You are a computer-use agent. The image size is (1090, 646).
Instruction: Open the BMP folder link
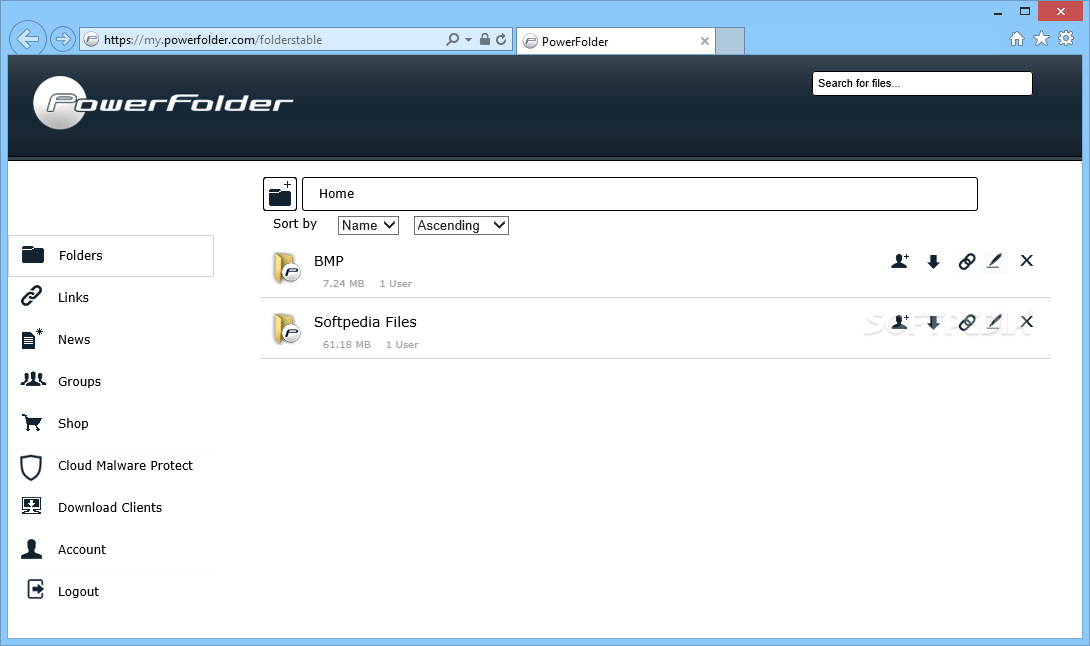point(329,261)
